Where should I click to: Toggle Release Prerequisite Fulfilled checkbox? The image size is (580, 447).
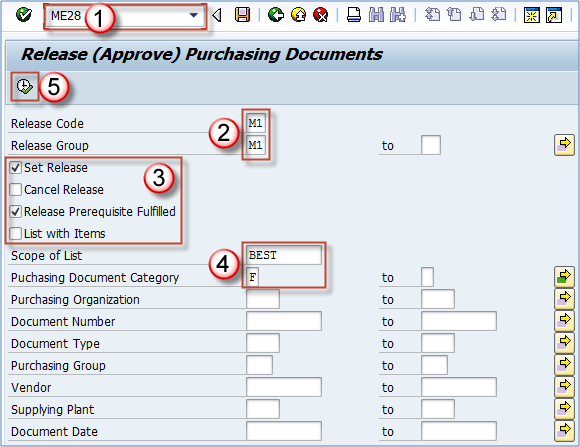16,212
